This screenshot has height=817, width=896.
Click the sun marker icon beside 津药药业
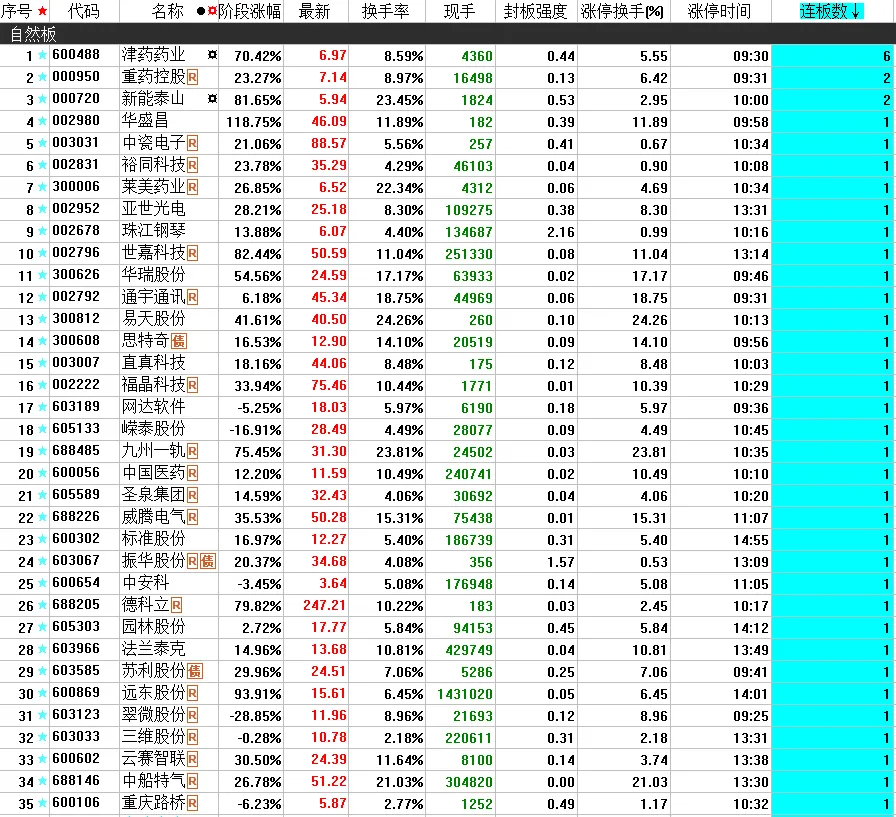[x=212, y=55]
